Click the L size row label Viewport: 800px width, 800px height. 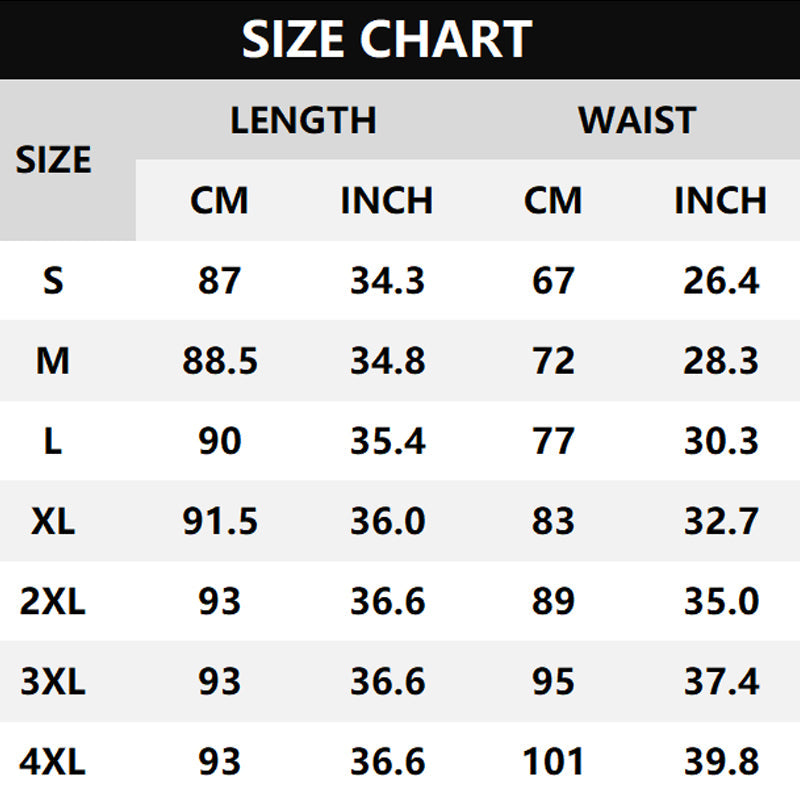click(53, 441)
